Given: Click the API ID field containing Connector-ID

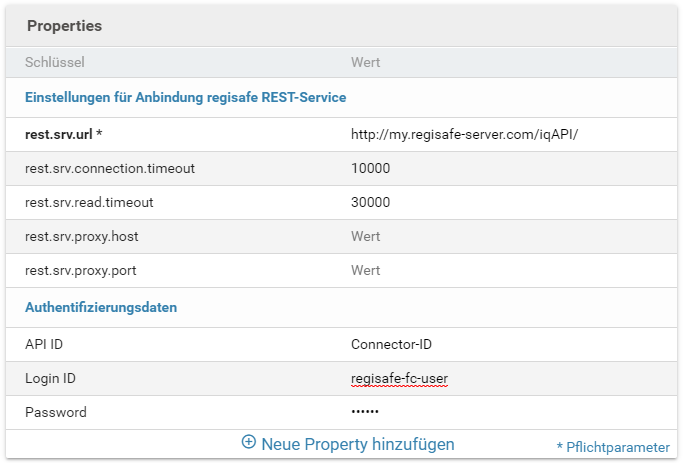Looking at the screenshot, I should [391, 344].
